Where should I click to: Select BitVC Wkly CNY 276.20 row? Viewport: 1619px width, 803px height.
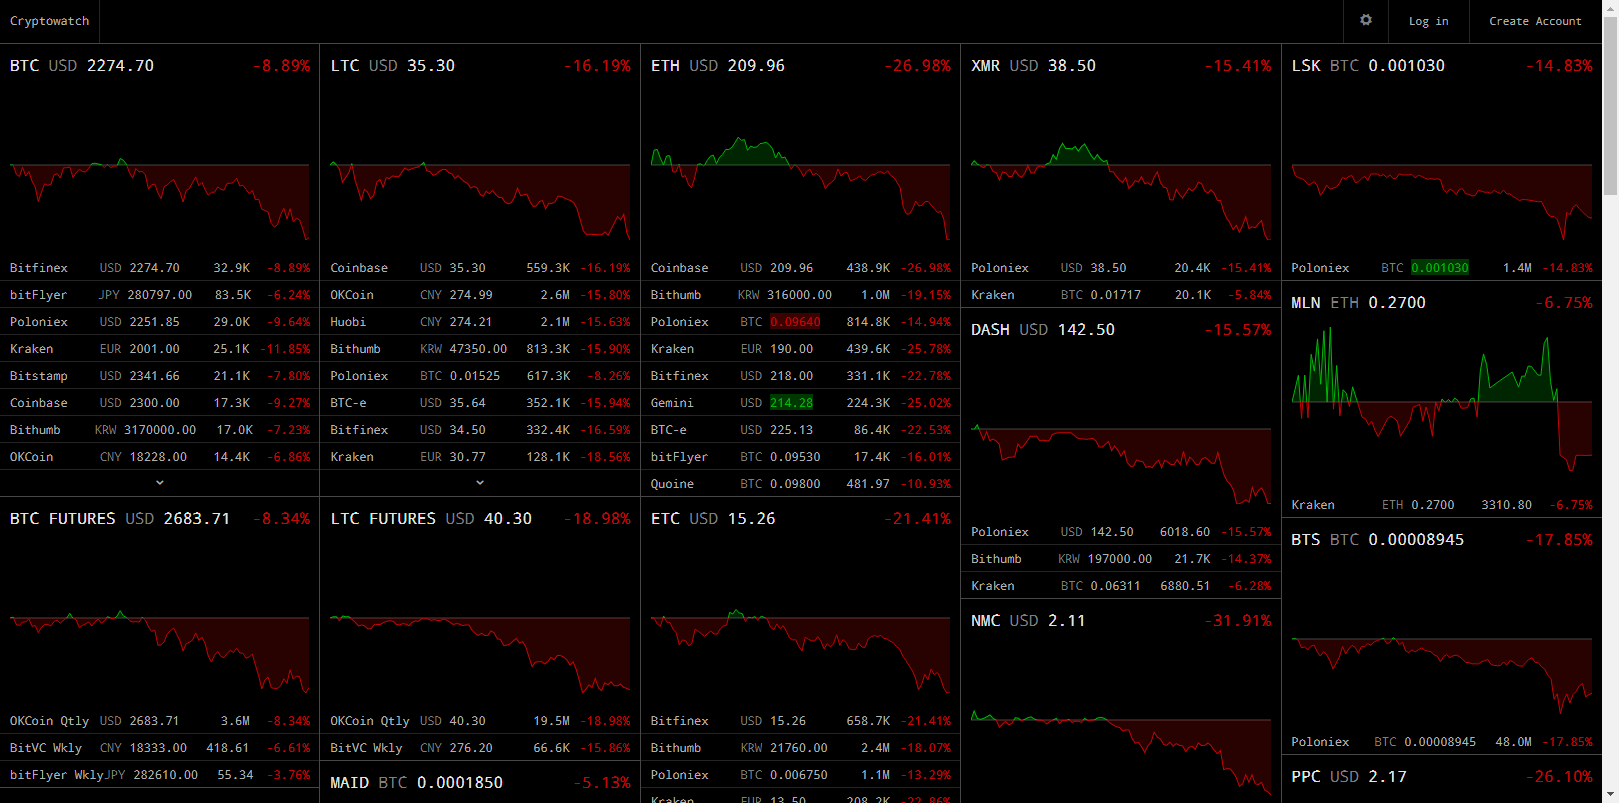pyautogui.click(x=480, y=748)
